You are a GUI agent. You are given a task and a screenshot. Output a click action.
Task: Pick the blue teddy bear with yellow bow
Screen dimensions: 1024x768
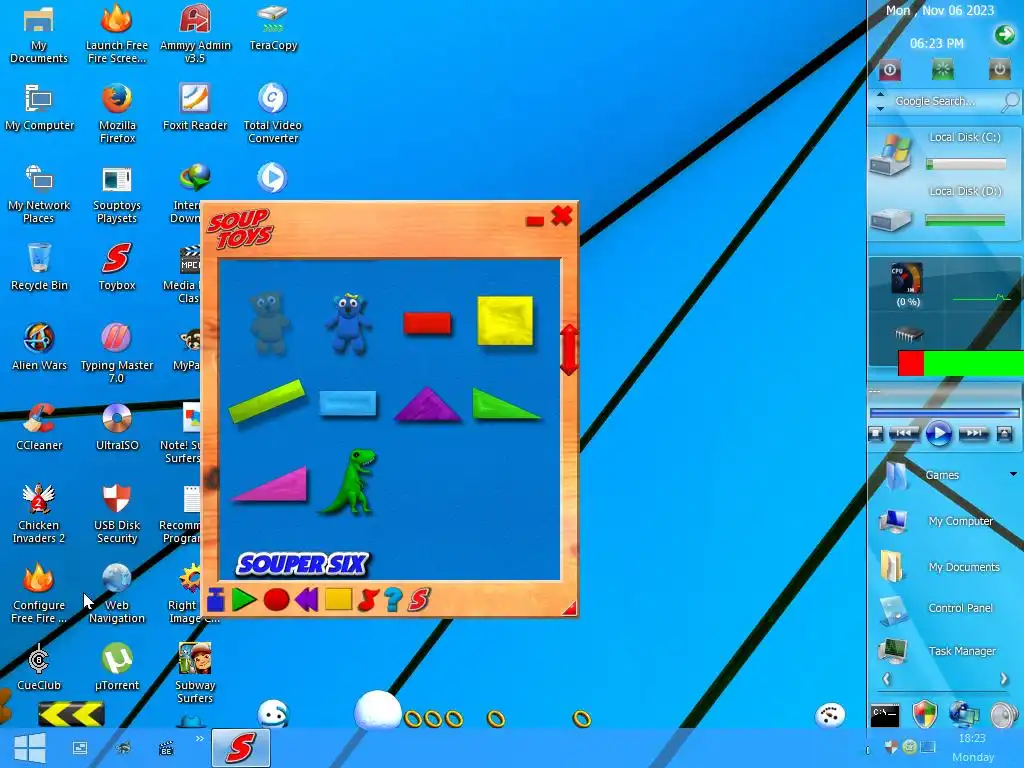coord(349,323)
